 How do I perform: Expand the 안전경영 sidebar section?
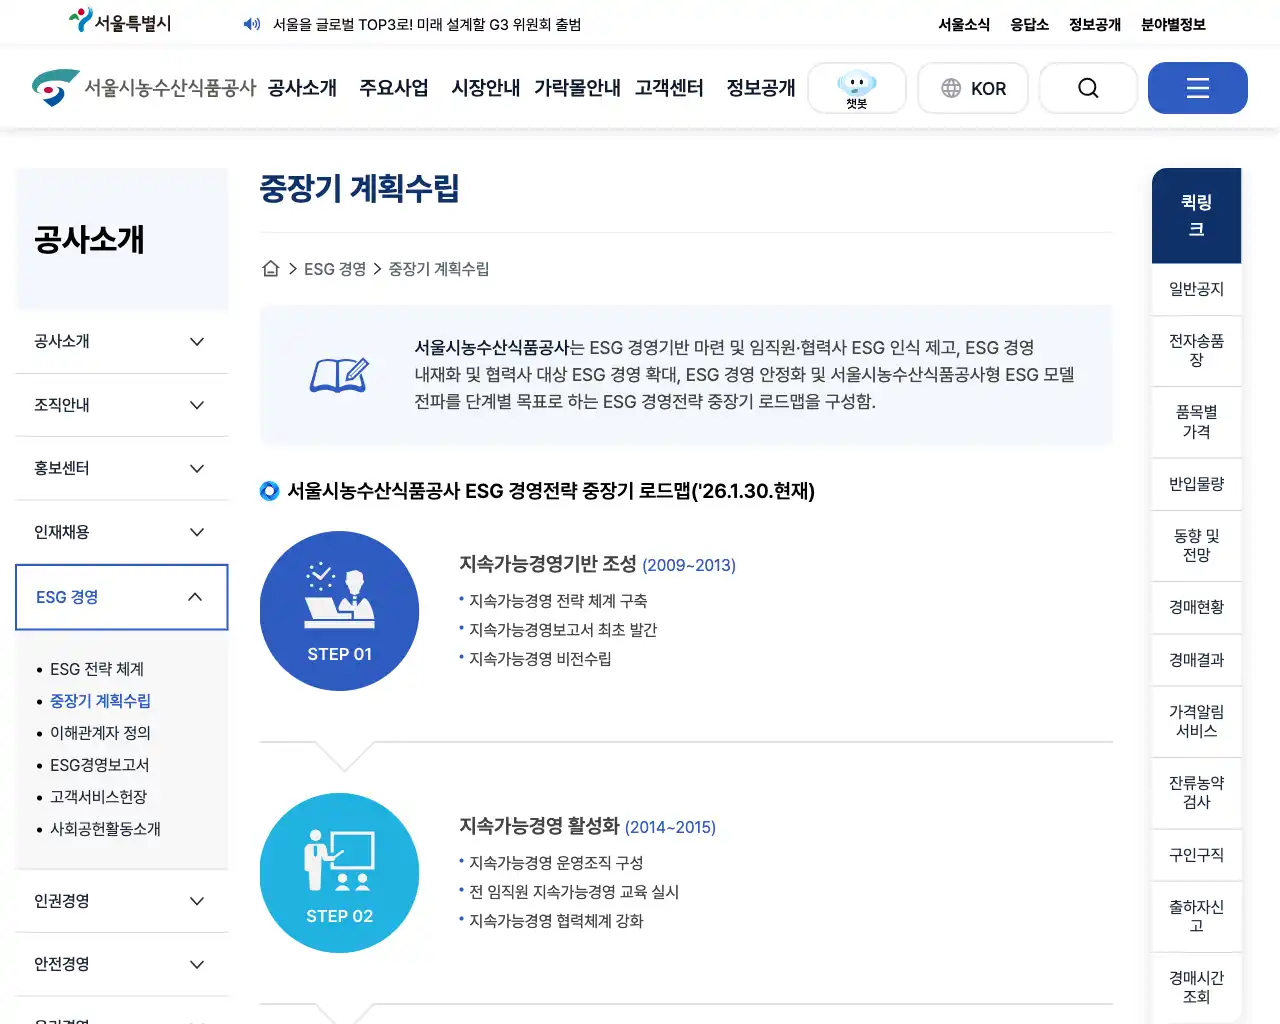click(x=122, y=964)
